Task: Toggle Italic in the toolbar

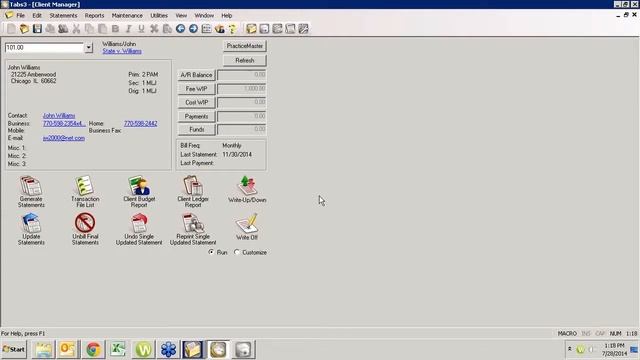Action: (x=129, y=29)
